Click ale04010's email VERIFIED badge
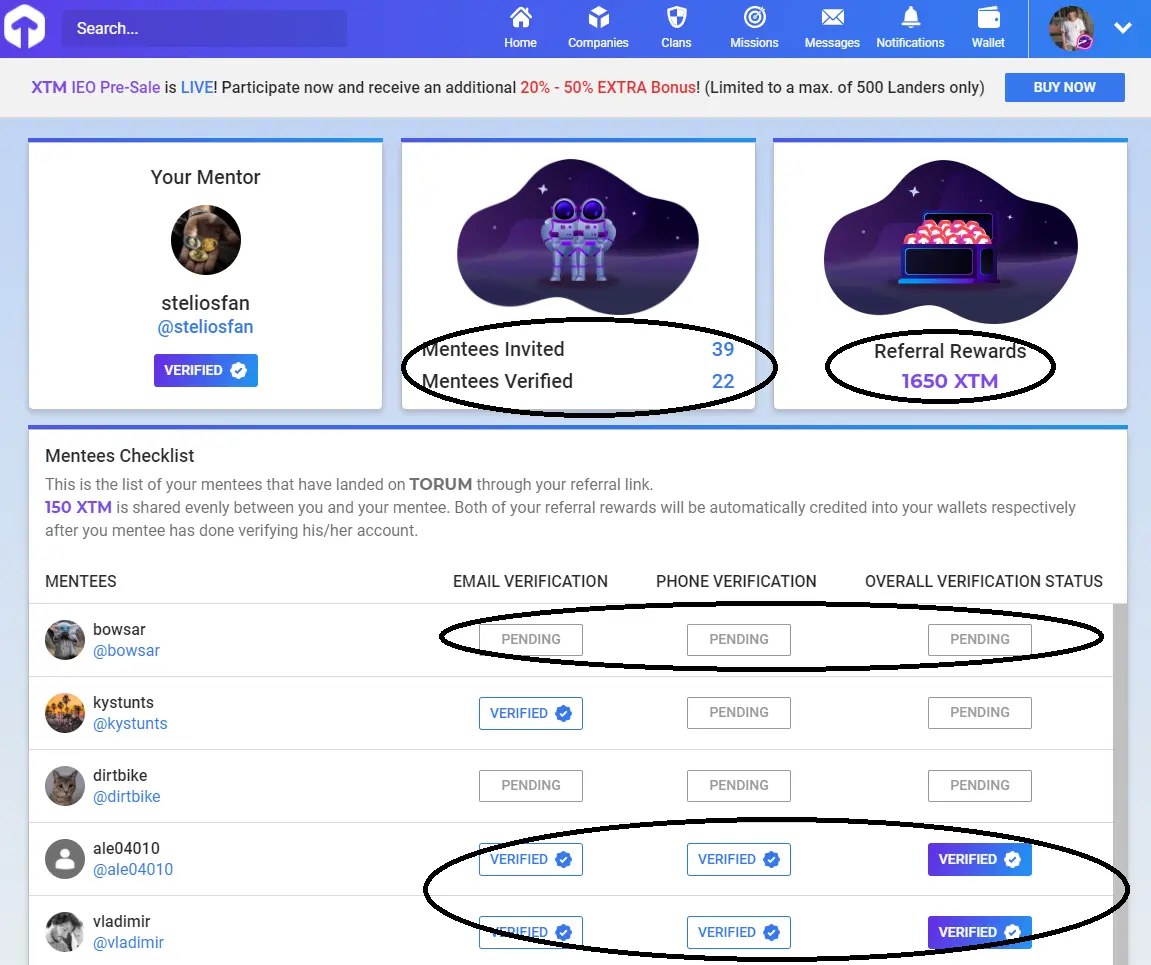The image size is (1151, 965). coord(531,859)
